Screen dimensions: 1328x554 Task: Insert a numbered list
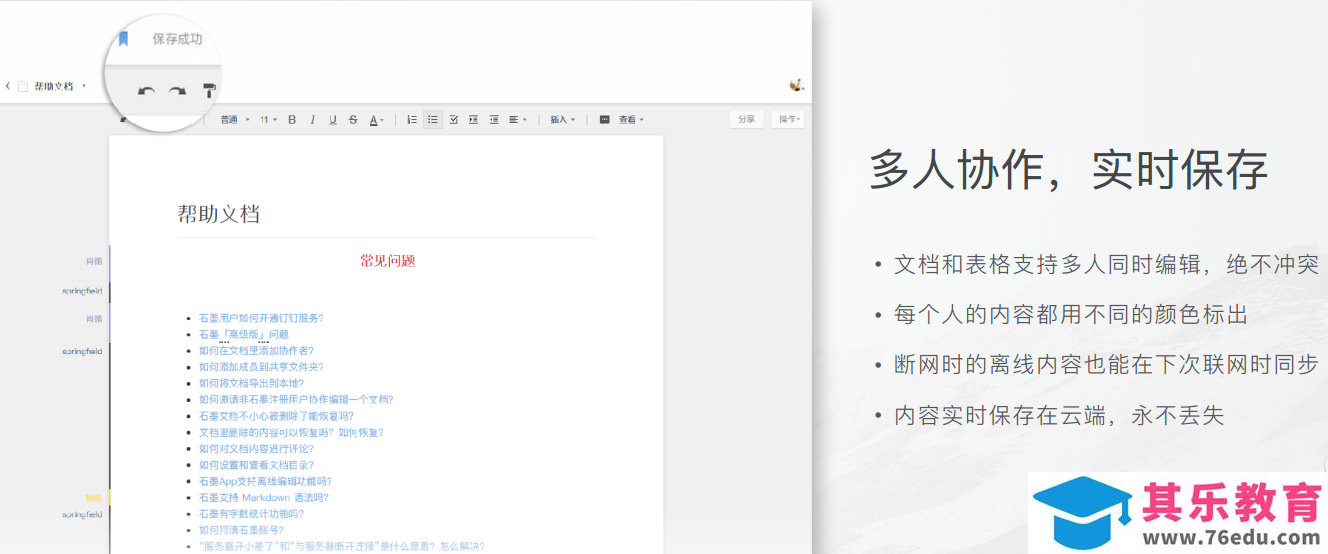point(412,120)
